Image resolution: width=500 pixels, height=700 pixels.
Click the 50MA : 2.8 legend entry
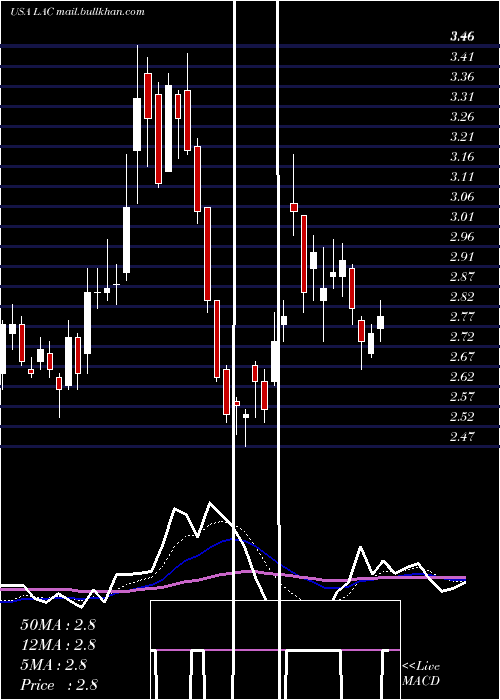tap(58, 625)
